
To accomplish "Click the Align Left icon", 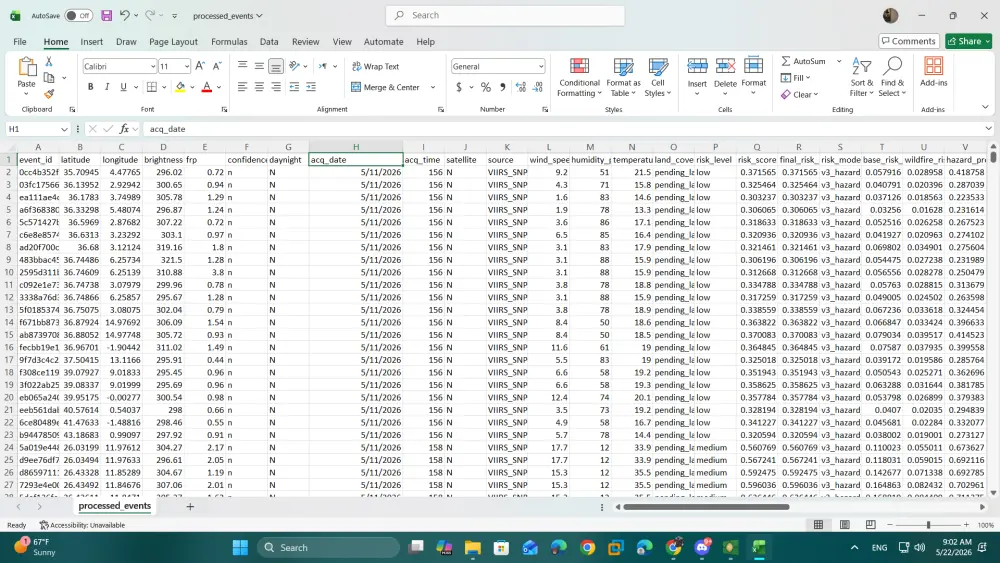I will click(x=242, y=87).
